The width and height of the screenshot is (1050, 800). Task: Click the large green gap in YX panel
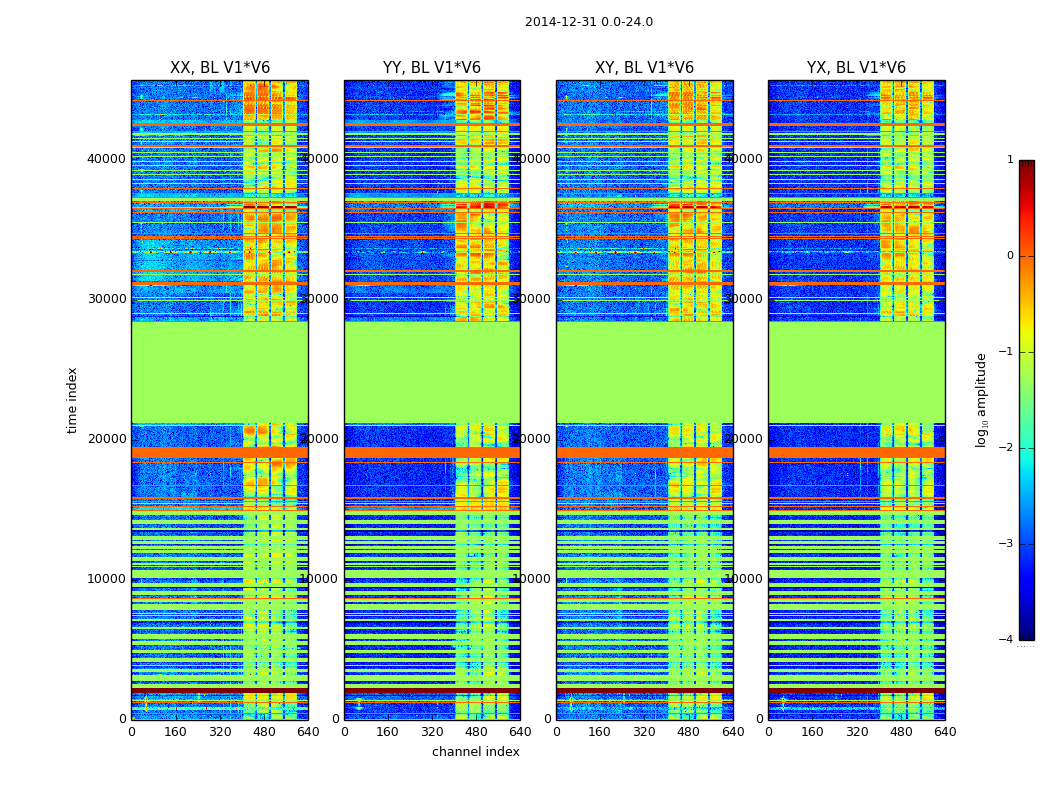(856, 372)
